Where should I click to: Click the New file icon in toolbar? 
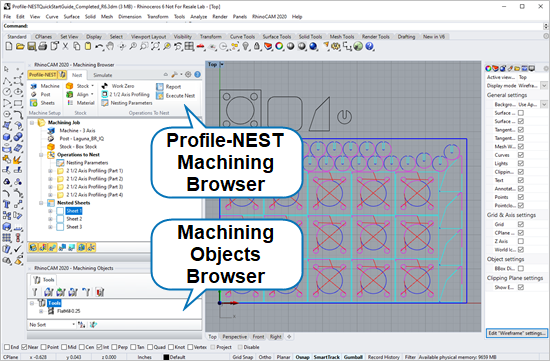[9, 46]
